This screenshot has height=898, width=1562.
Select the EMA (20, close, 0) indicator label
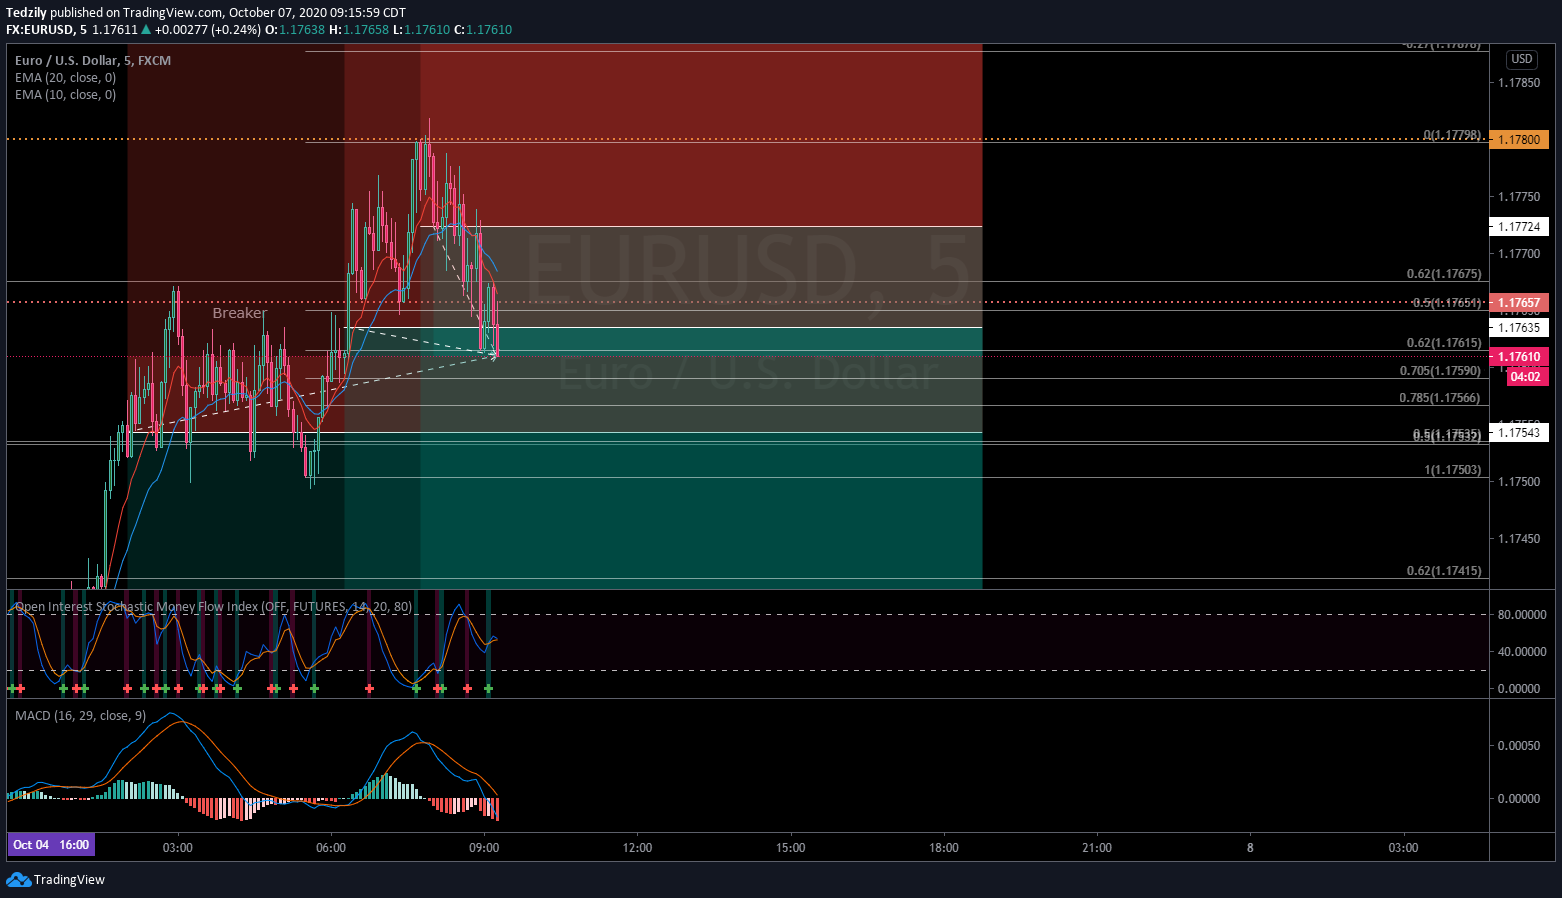point(65,78)
